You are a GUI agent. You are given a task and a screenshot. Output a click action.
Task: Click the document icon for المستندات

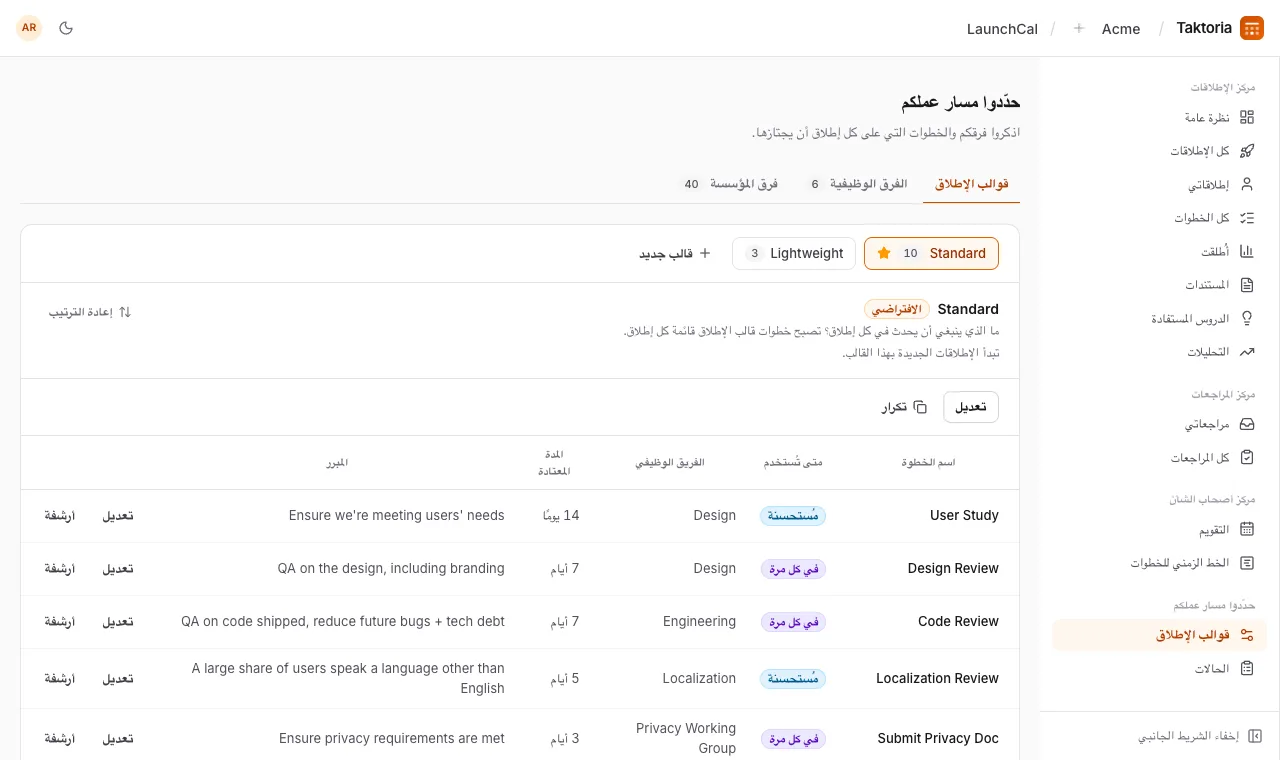[x=1246, y=285]
